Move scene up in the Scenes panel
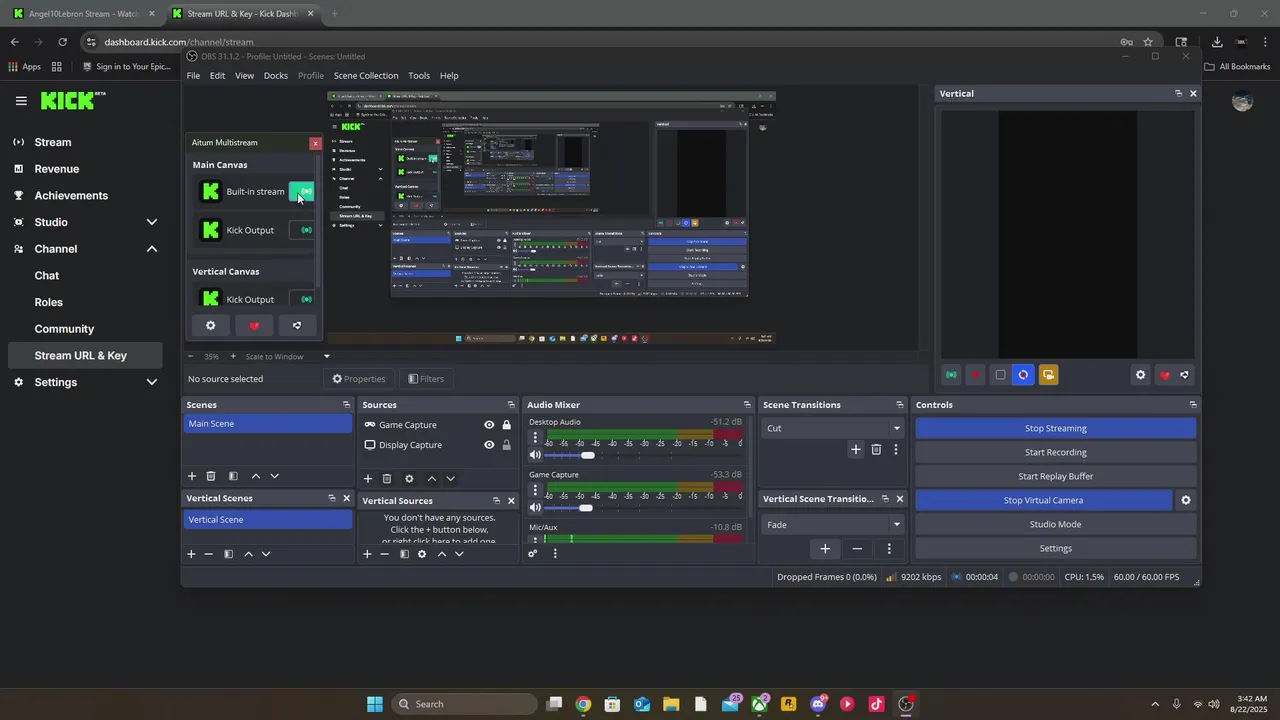1280x720 pixels. [x=256, y=477]
